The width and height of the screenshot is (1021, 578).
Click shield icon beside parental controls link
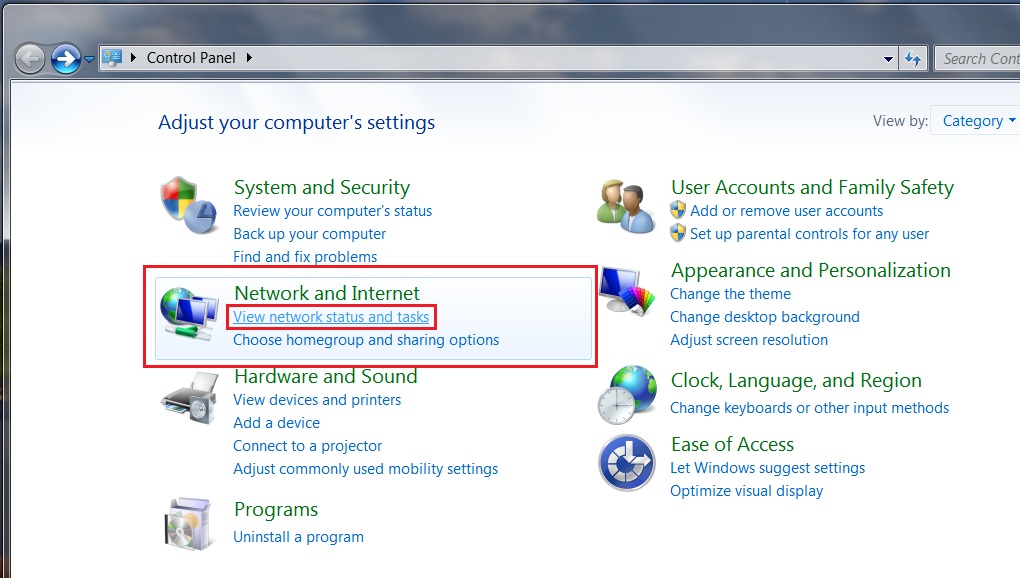tap(678, 232)
